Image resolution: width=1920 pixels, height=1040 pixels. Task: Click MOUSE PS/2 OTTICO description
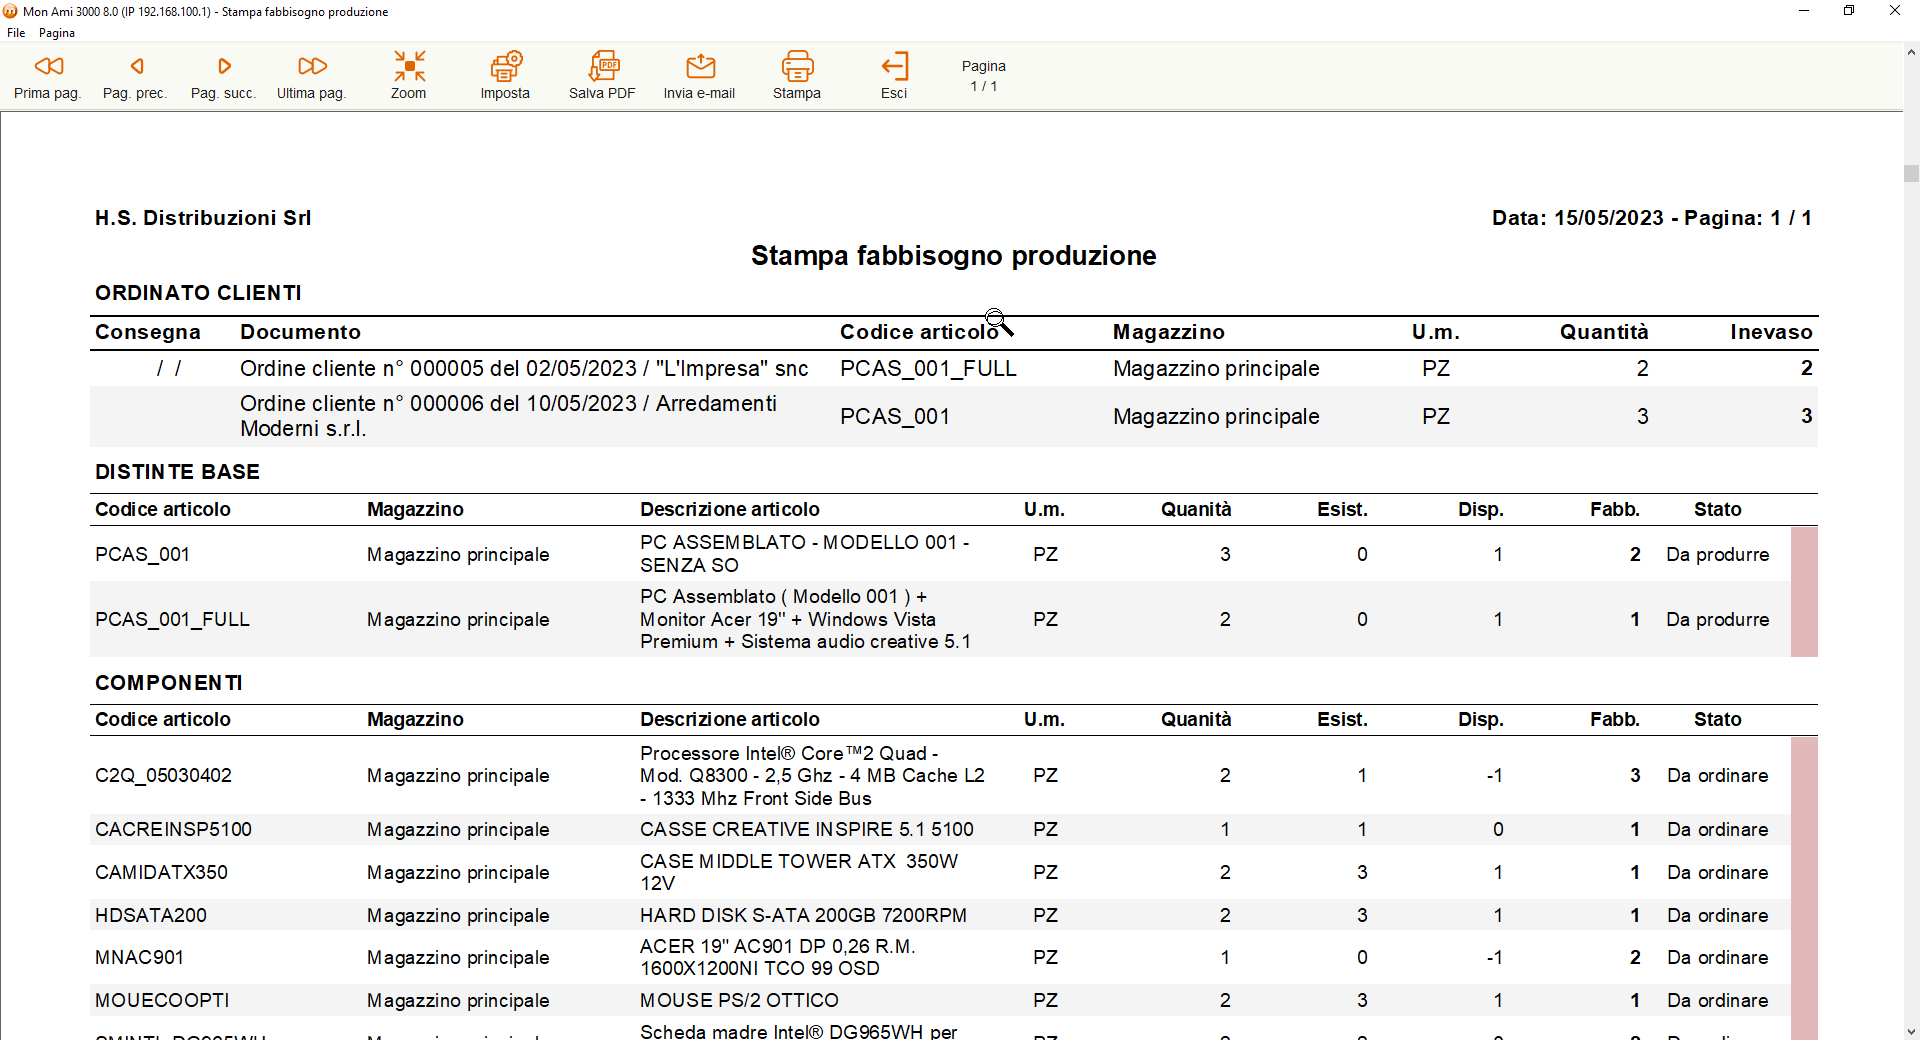click(x=739, y=1001)
